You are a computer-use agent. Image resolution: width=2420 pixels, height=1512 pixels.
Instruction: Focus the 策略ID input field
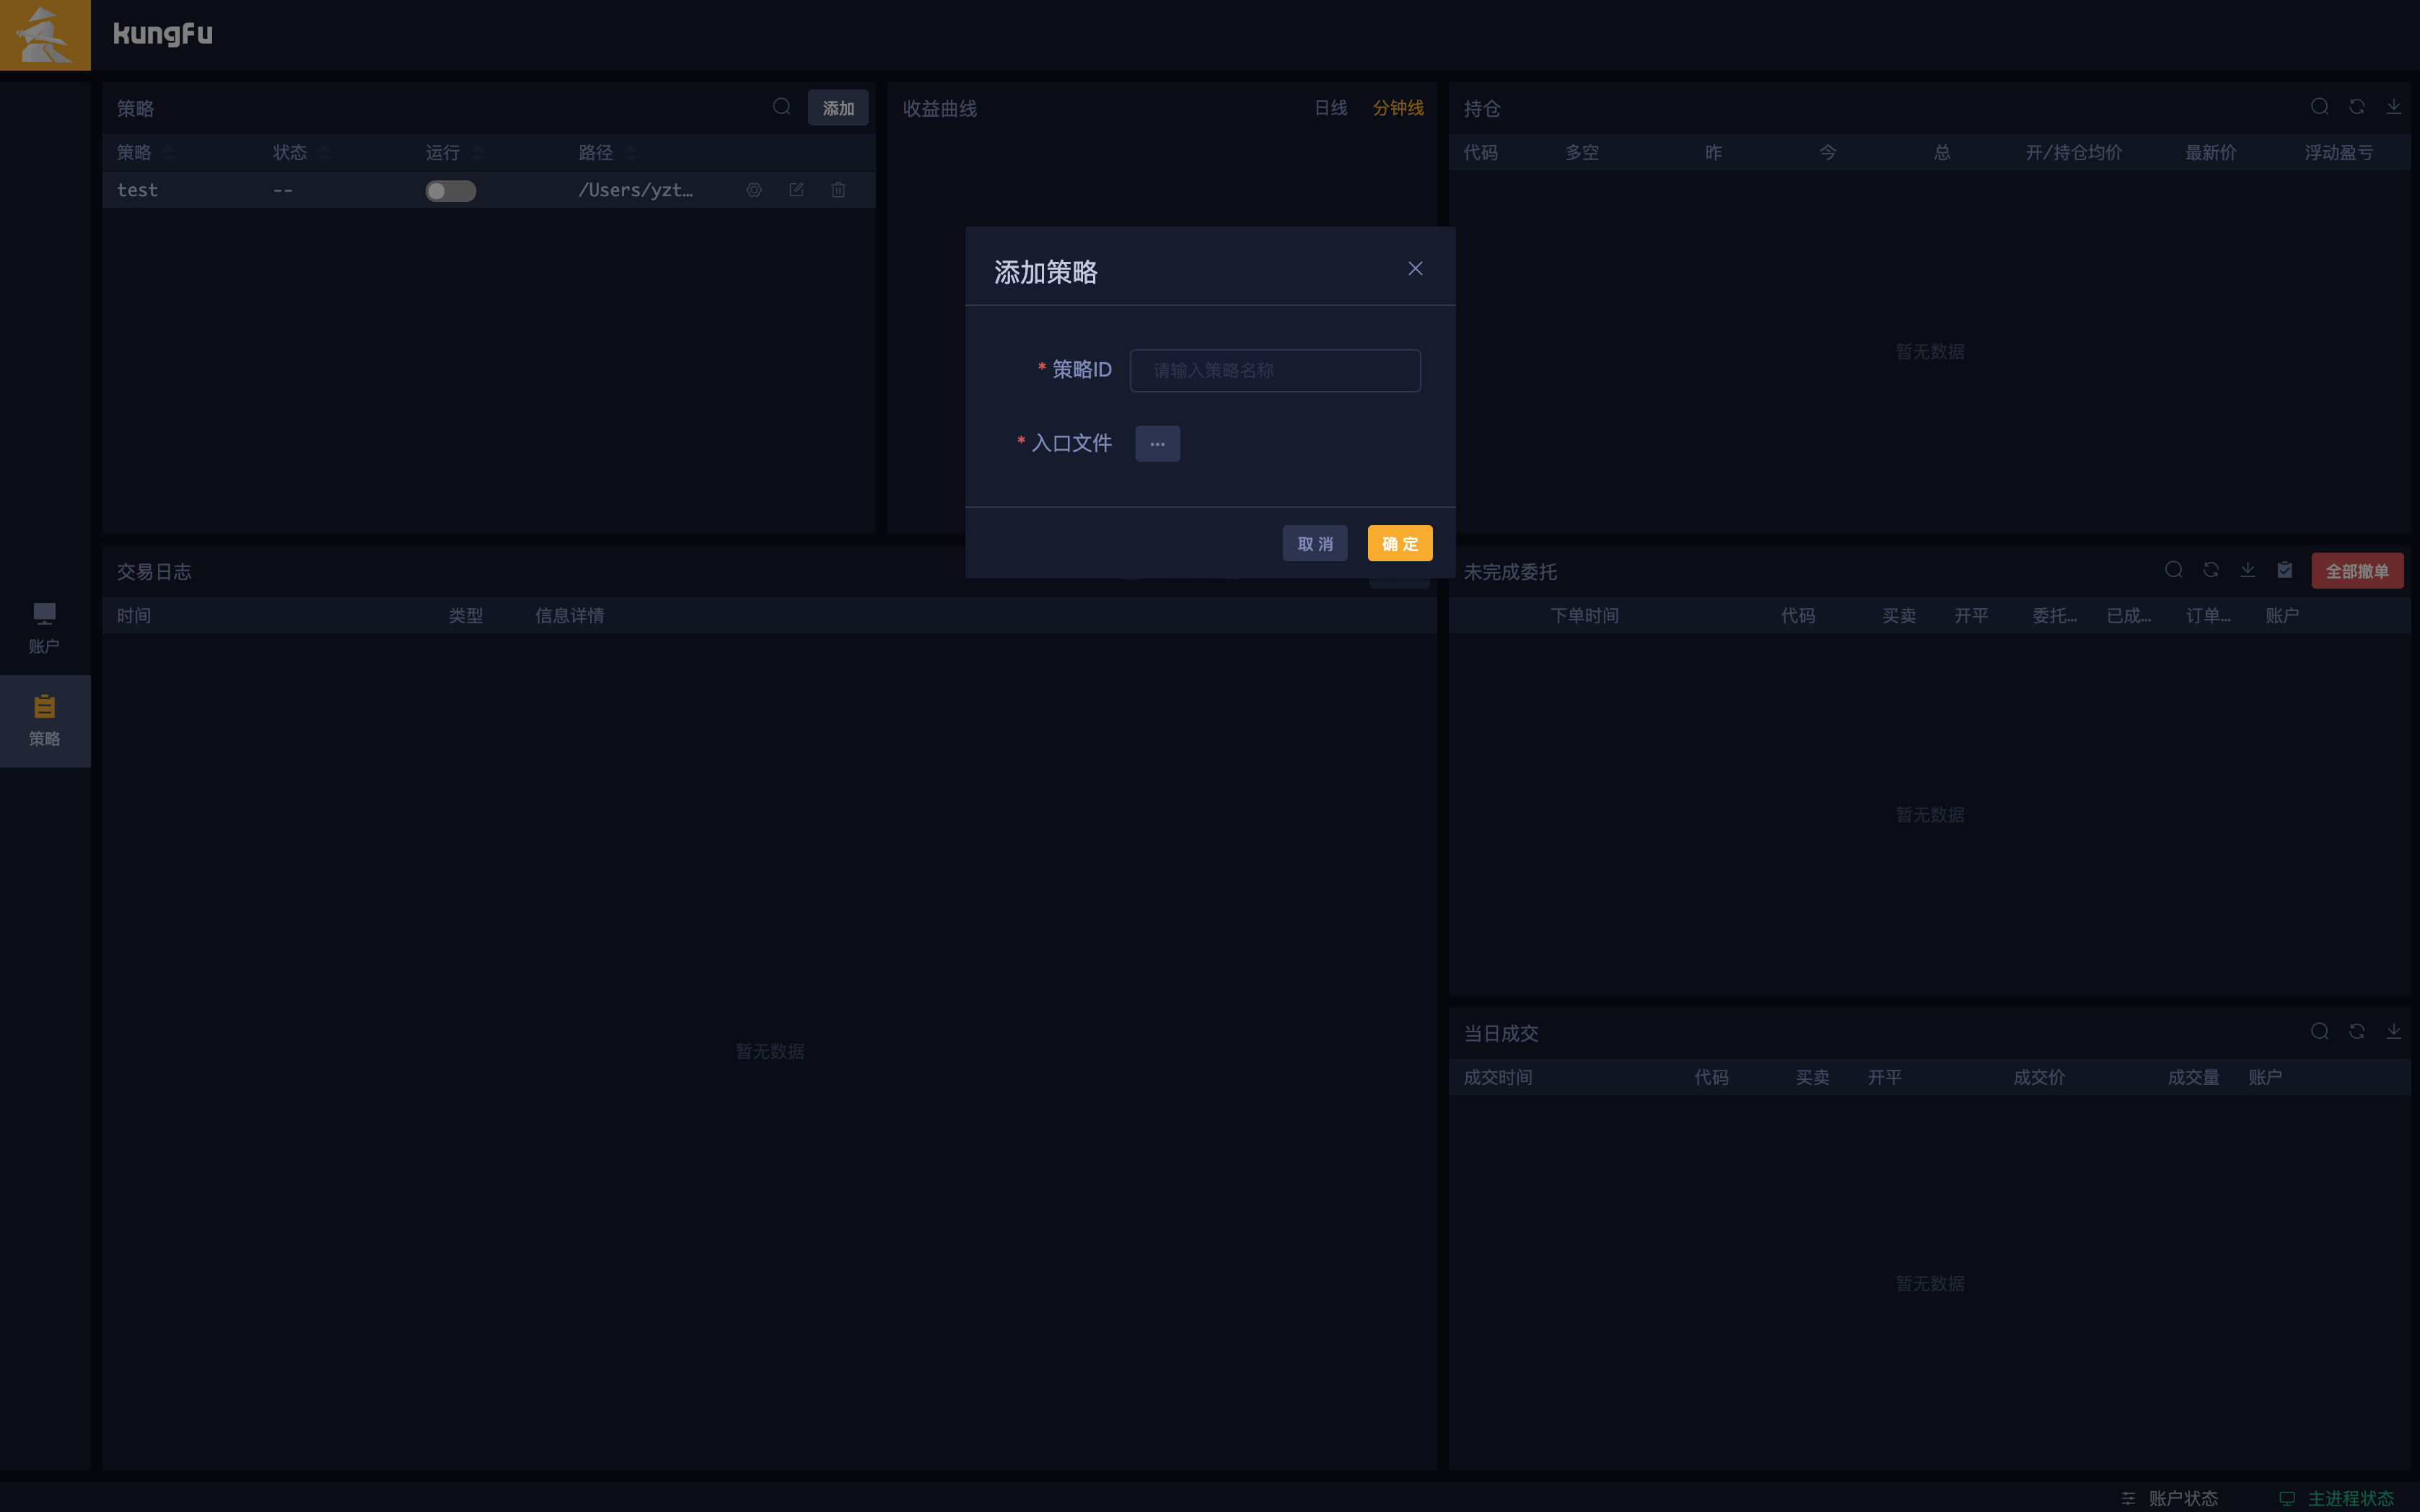coord(1275,371)
